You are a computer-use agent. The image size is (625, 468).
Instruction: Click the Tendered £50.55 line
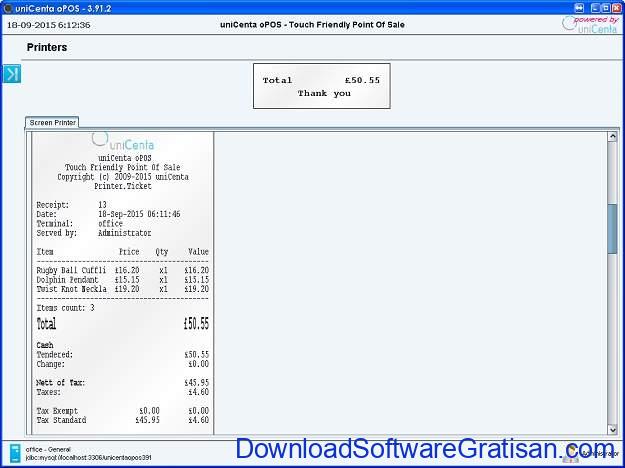coord(123,354)
